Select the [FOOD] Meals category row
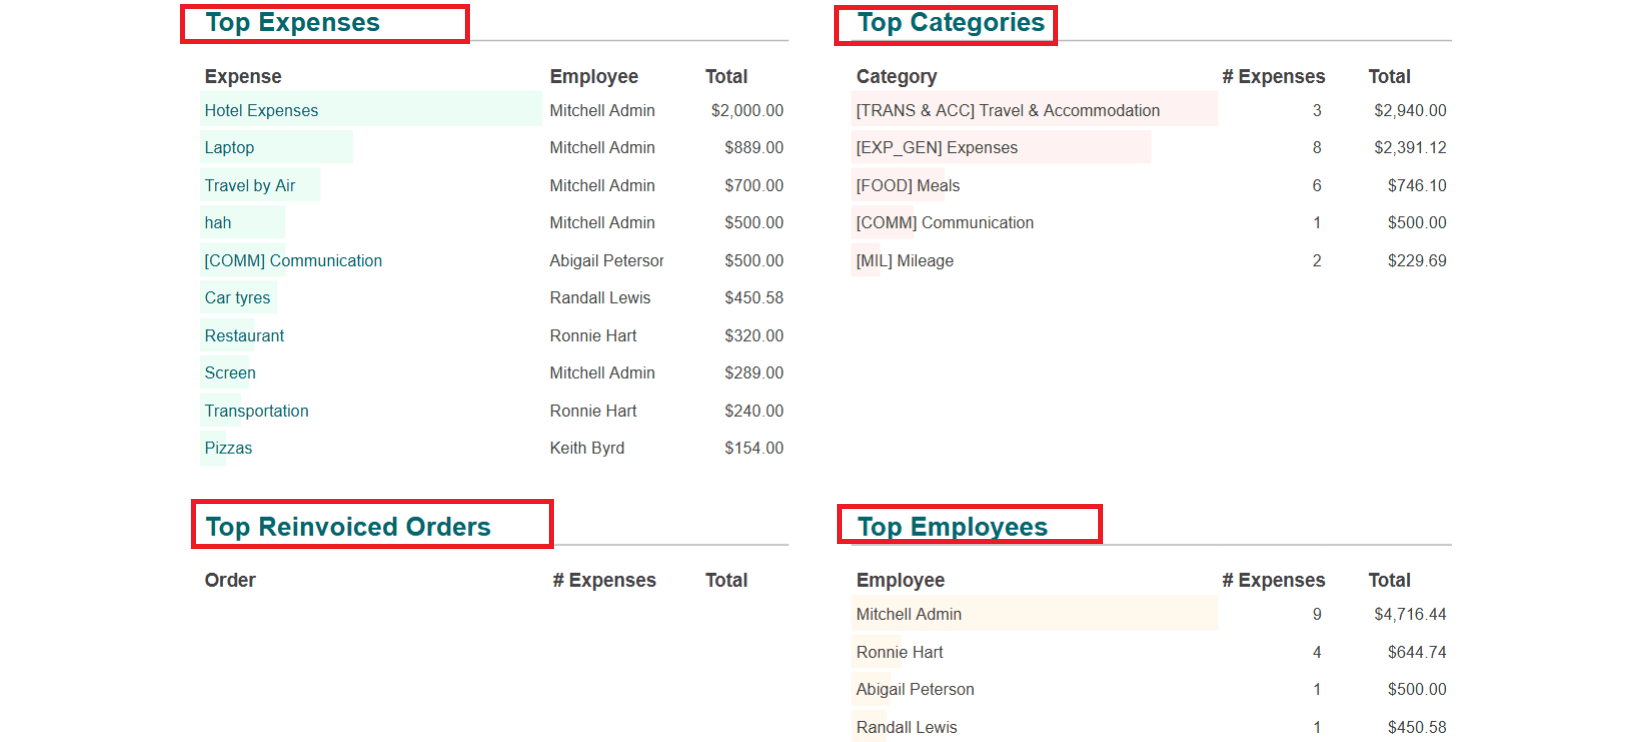This screenshot has height=742, width=1635. click(x=908, y=185)
